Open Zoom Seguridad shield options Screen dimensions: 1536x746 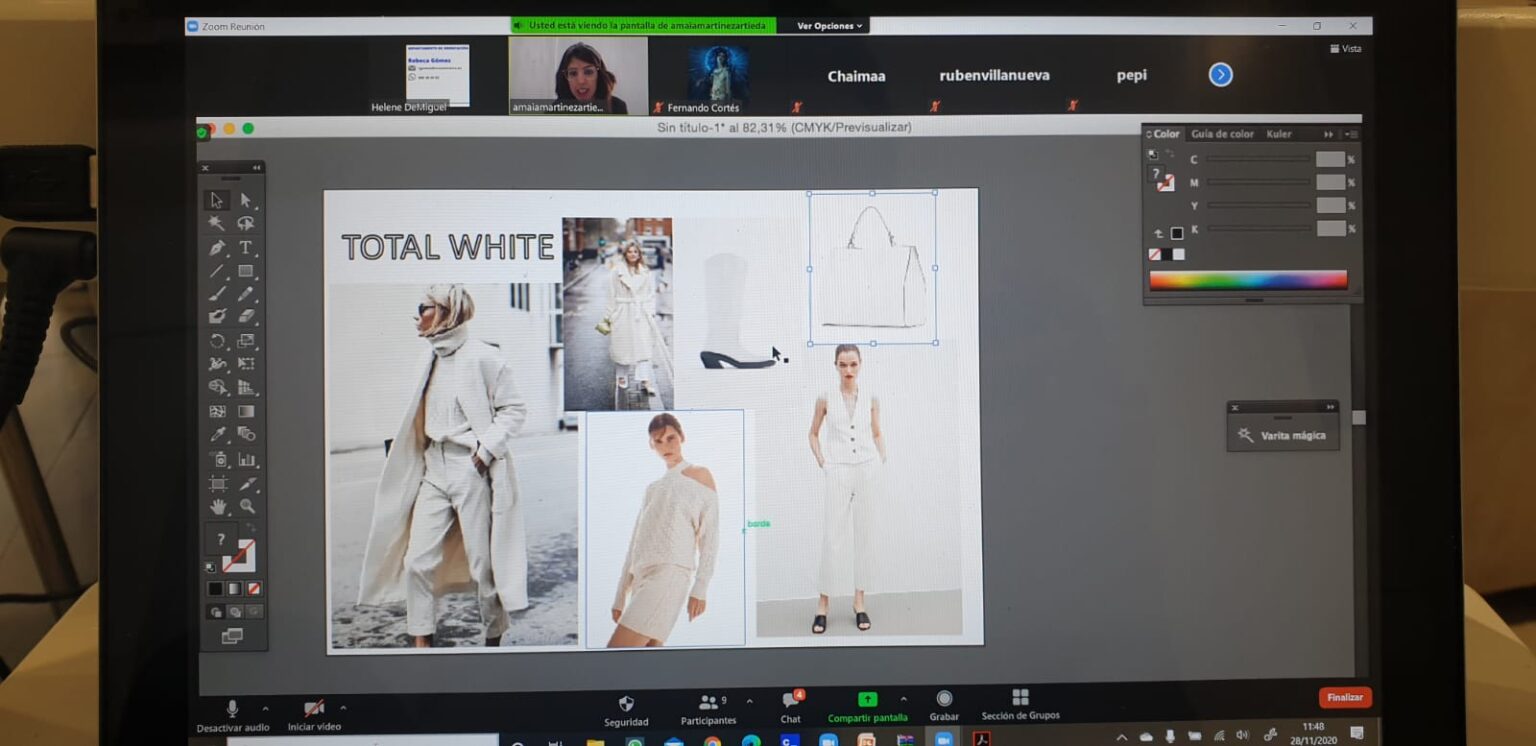click(626, 710)
